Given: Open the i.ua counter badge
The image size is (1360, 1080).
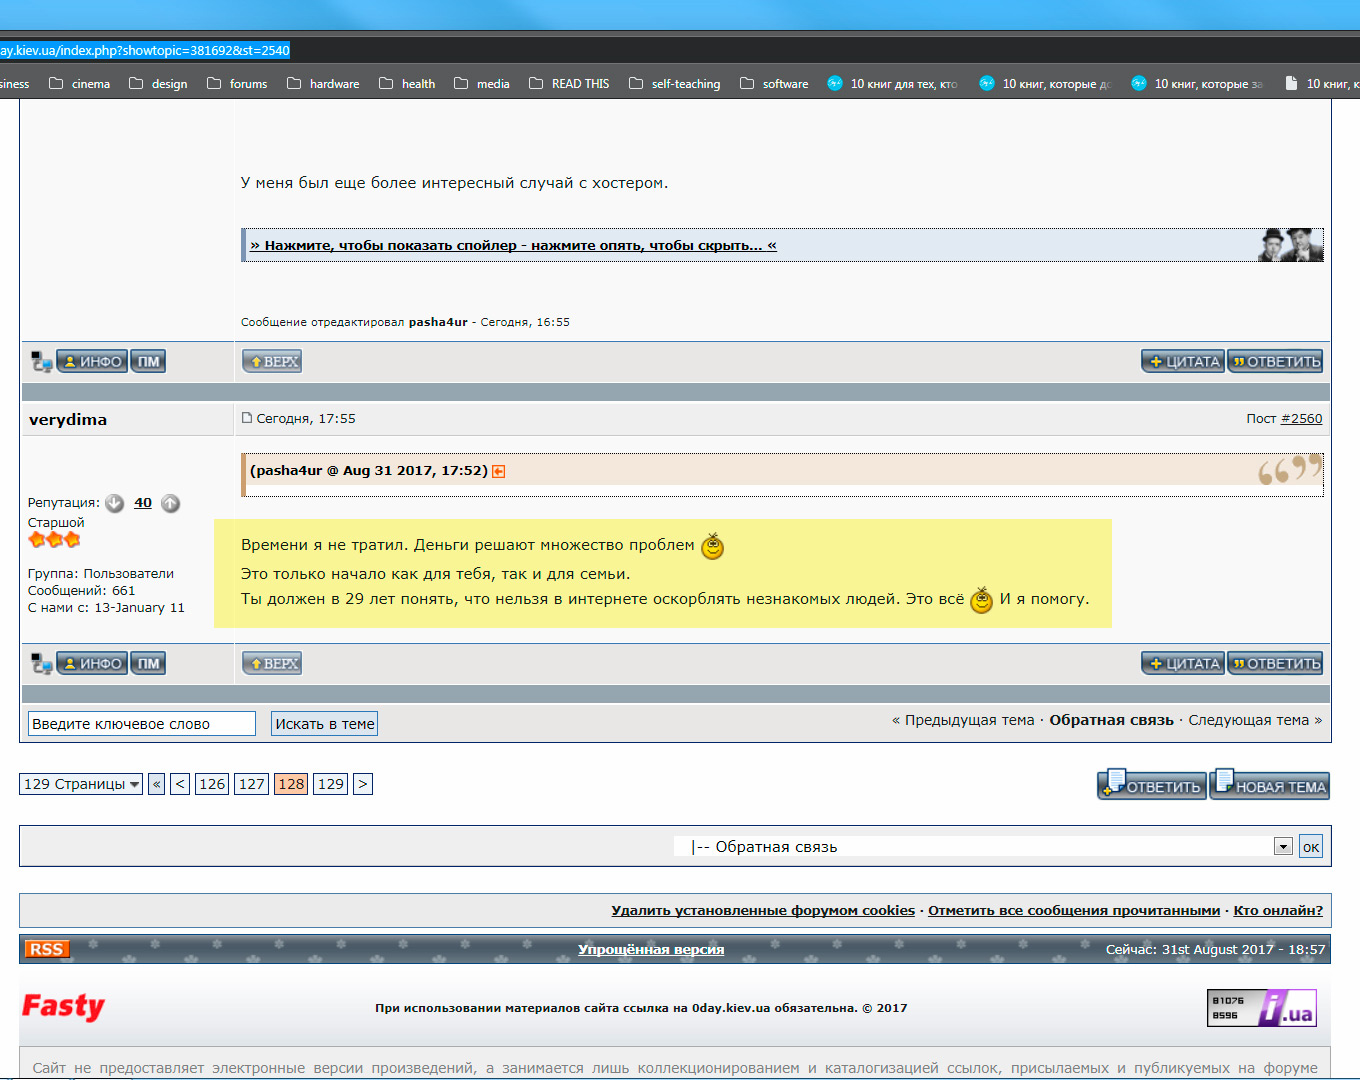Looking at the screenshot, I should point(1262,1008).
